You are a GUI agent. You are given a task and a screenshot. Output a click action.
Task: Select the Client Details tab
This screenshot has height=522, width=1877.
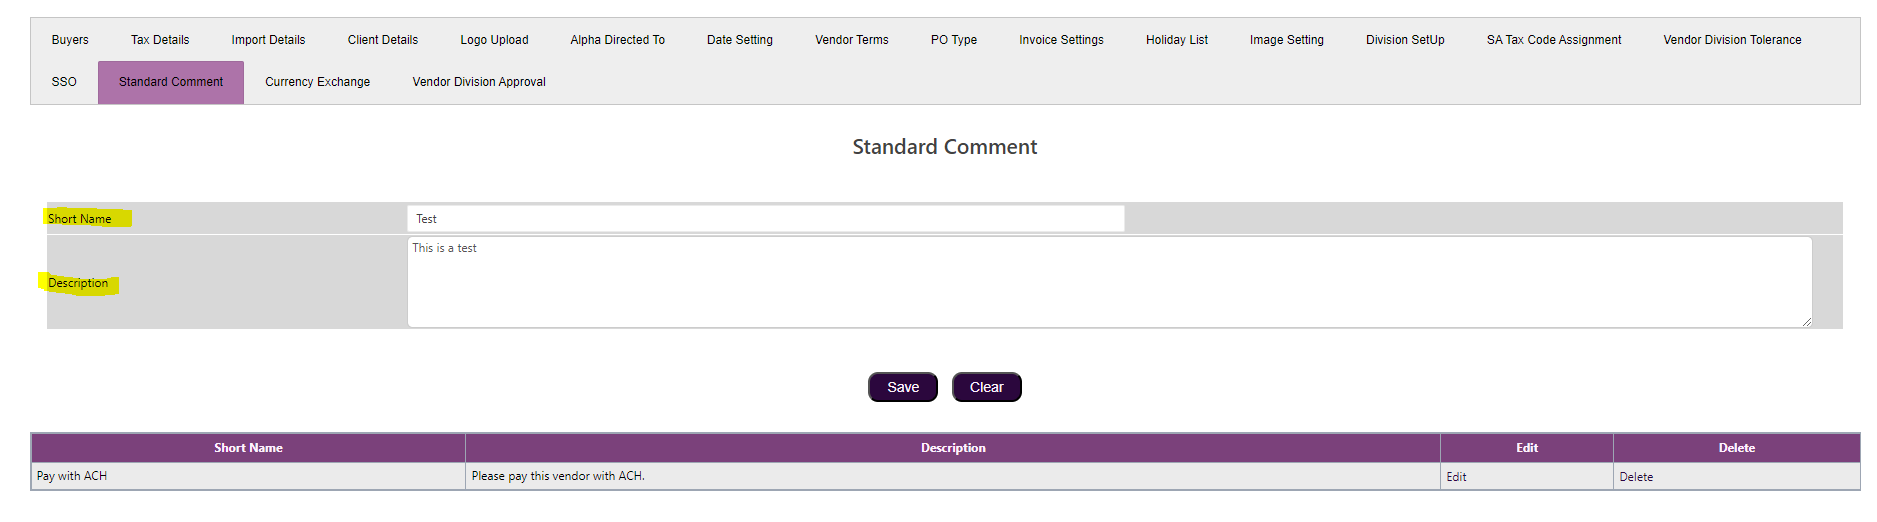383,40
